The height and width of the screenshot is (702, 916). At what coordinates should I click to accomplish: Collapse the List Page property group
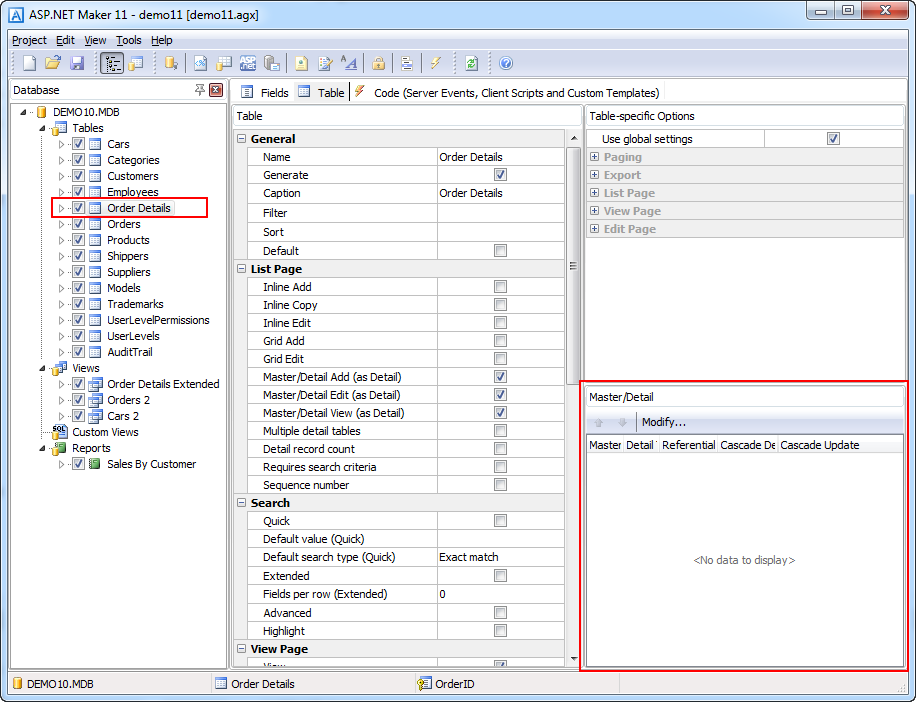tap(241, 269)
